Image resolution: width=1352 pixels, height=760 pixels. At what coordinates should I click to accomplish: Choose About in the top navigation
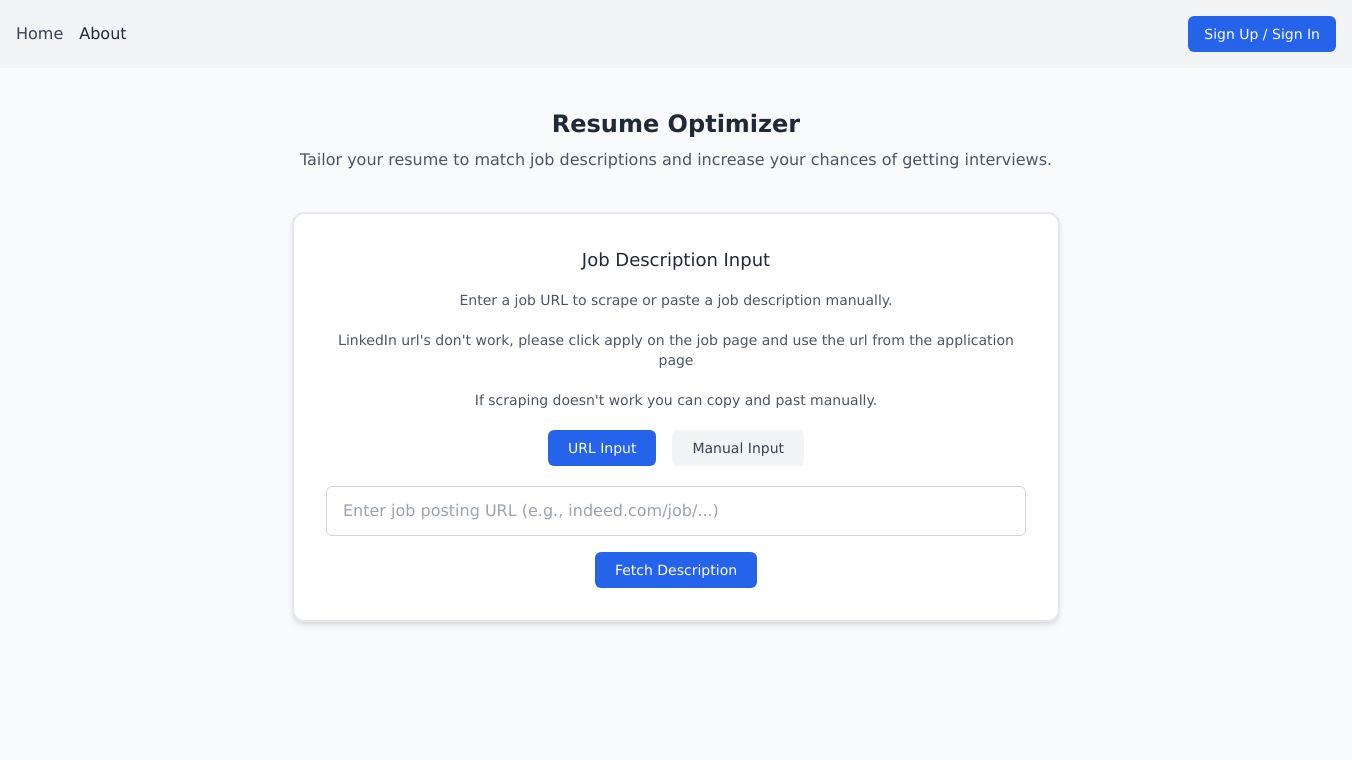pyautogui.click(x=102, y=34)
